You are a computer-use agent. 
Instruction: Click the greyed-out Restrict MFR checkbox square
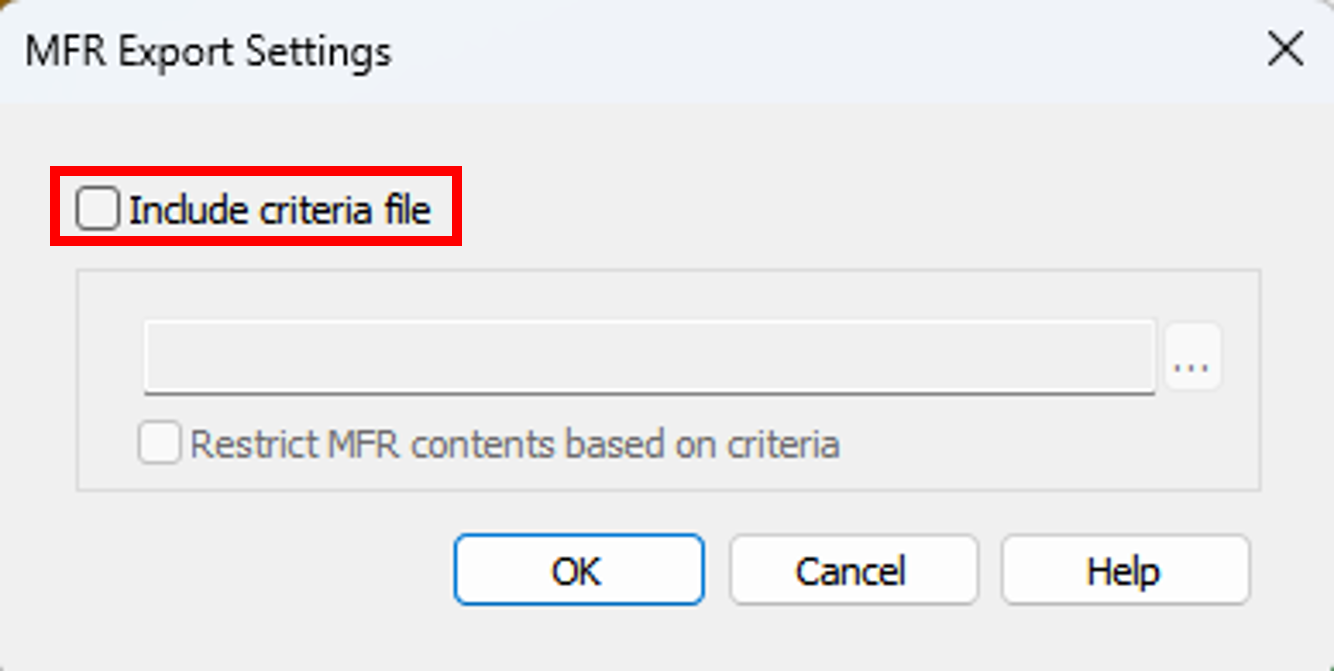pyautogui.click(x=159, y=443)
